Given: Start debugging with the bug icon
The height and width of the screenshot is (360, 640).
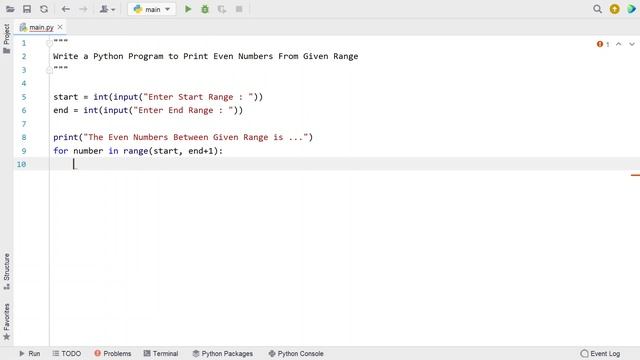Looking at the screenshot, I should click(205, 9).
